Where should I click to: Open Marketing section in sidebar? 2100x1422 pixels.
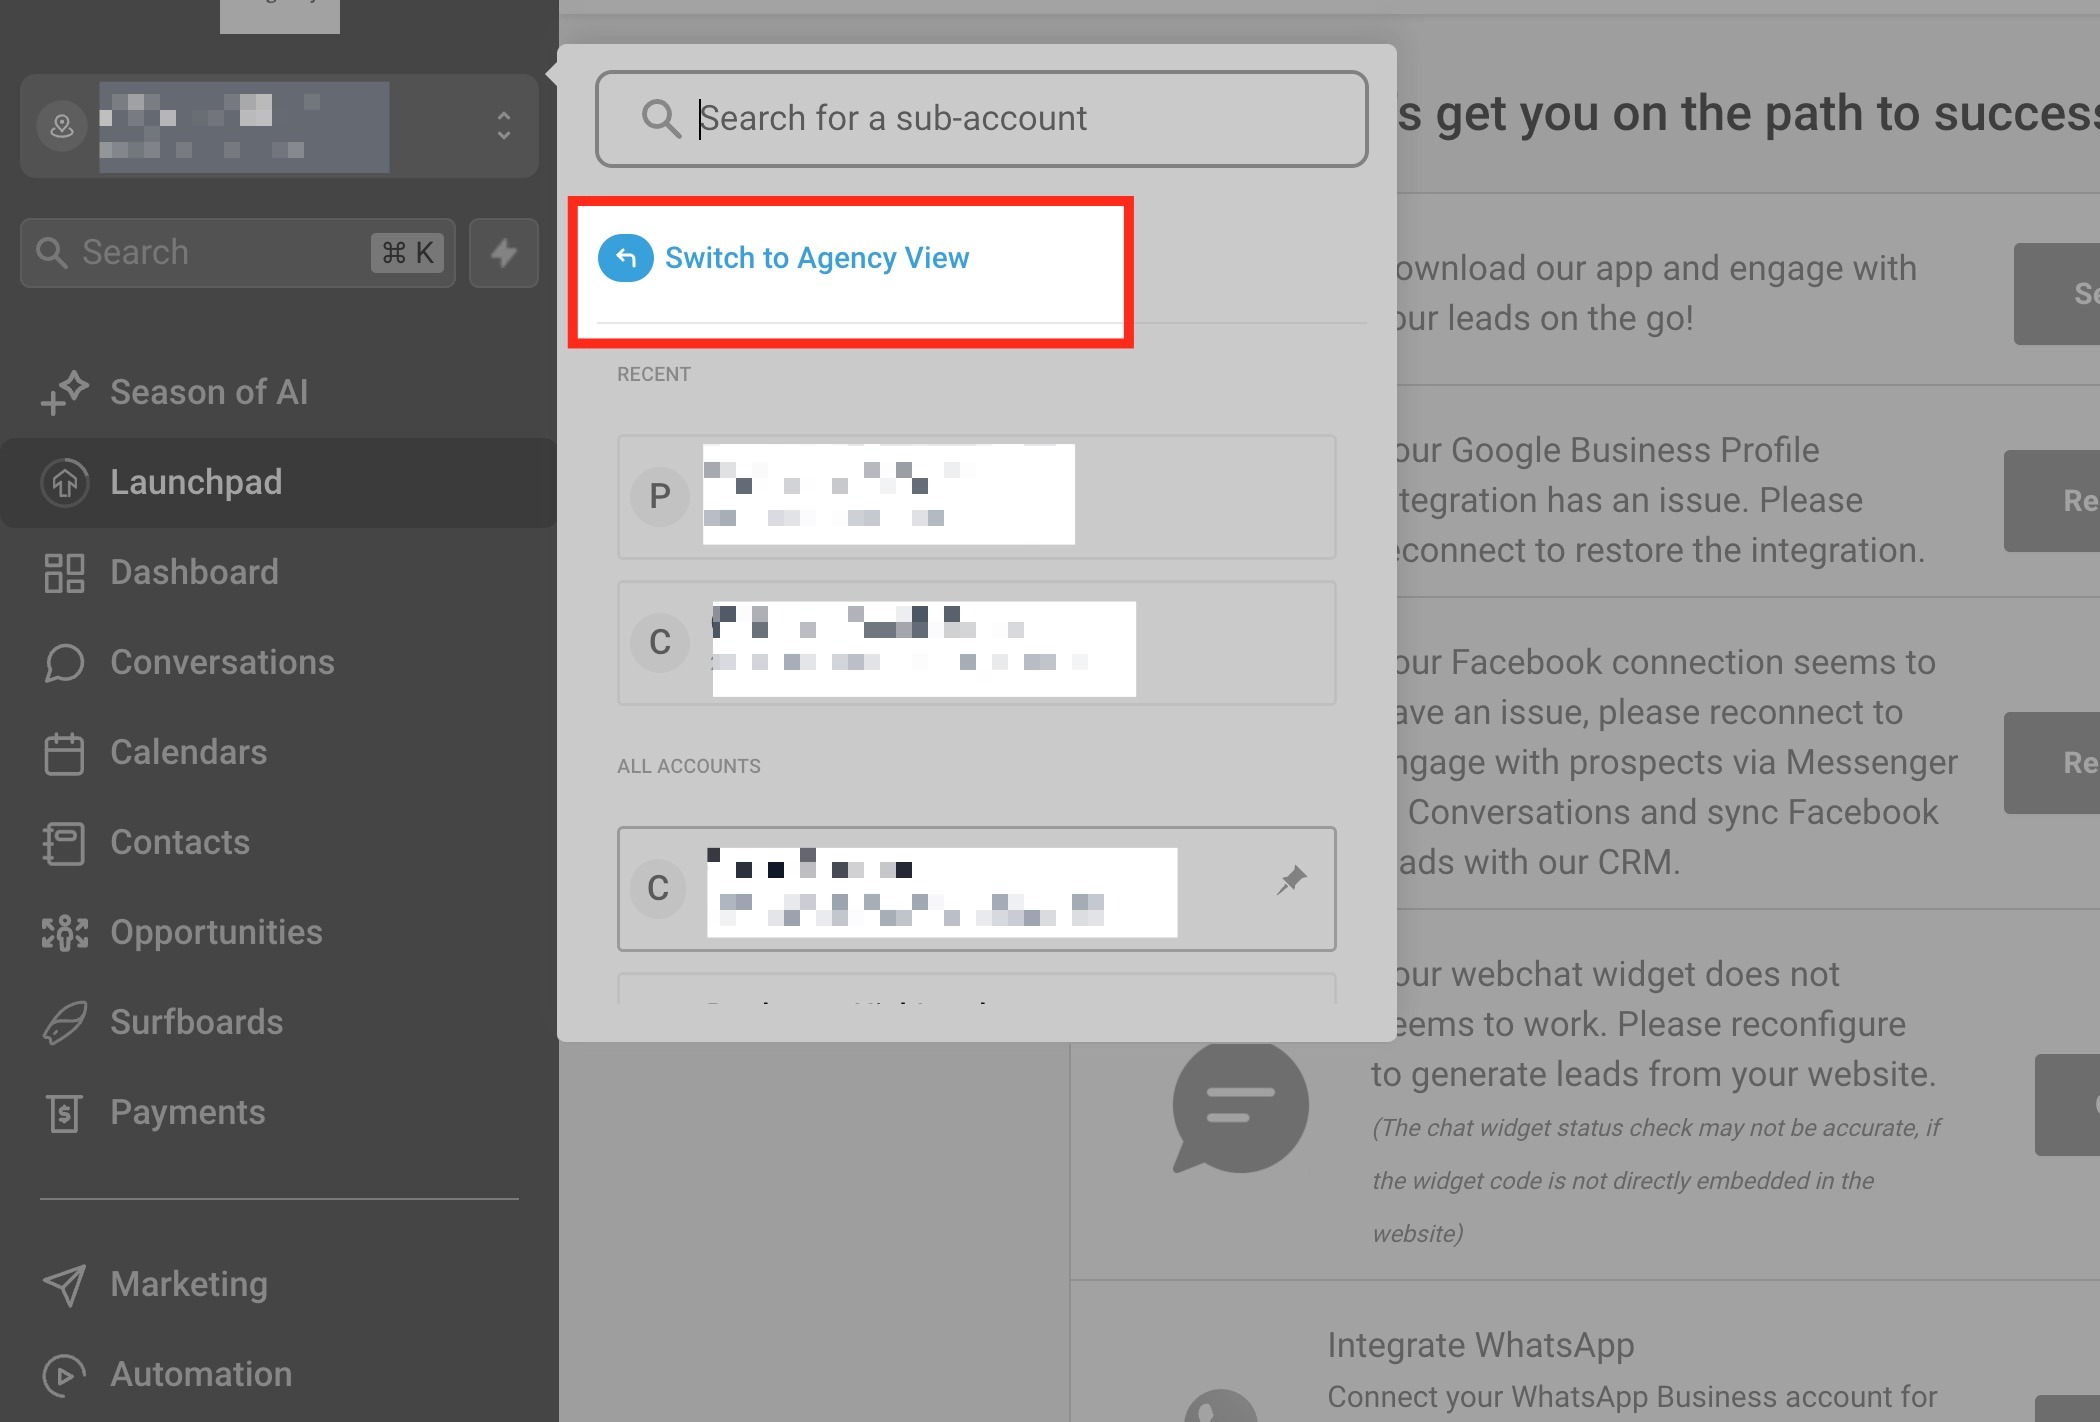189,1285
